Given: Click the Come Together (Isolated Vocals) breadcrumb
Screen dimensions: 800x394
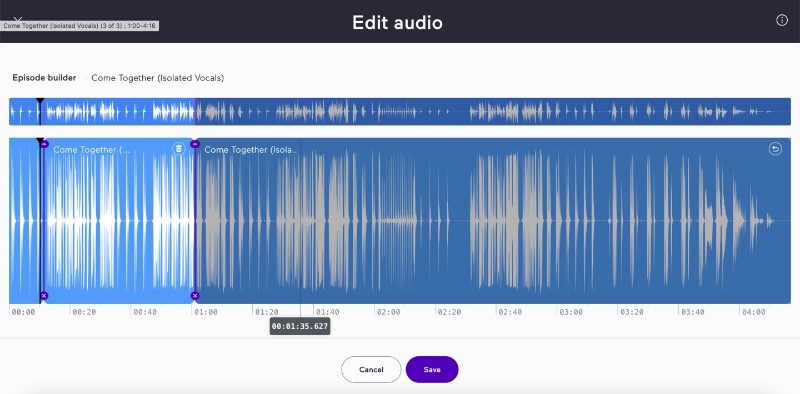Looking at the screenshot, I should (158, 78).
